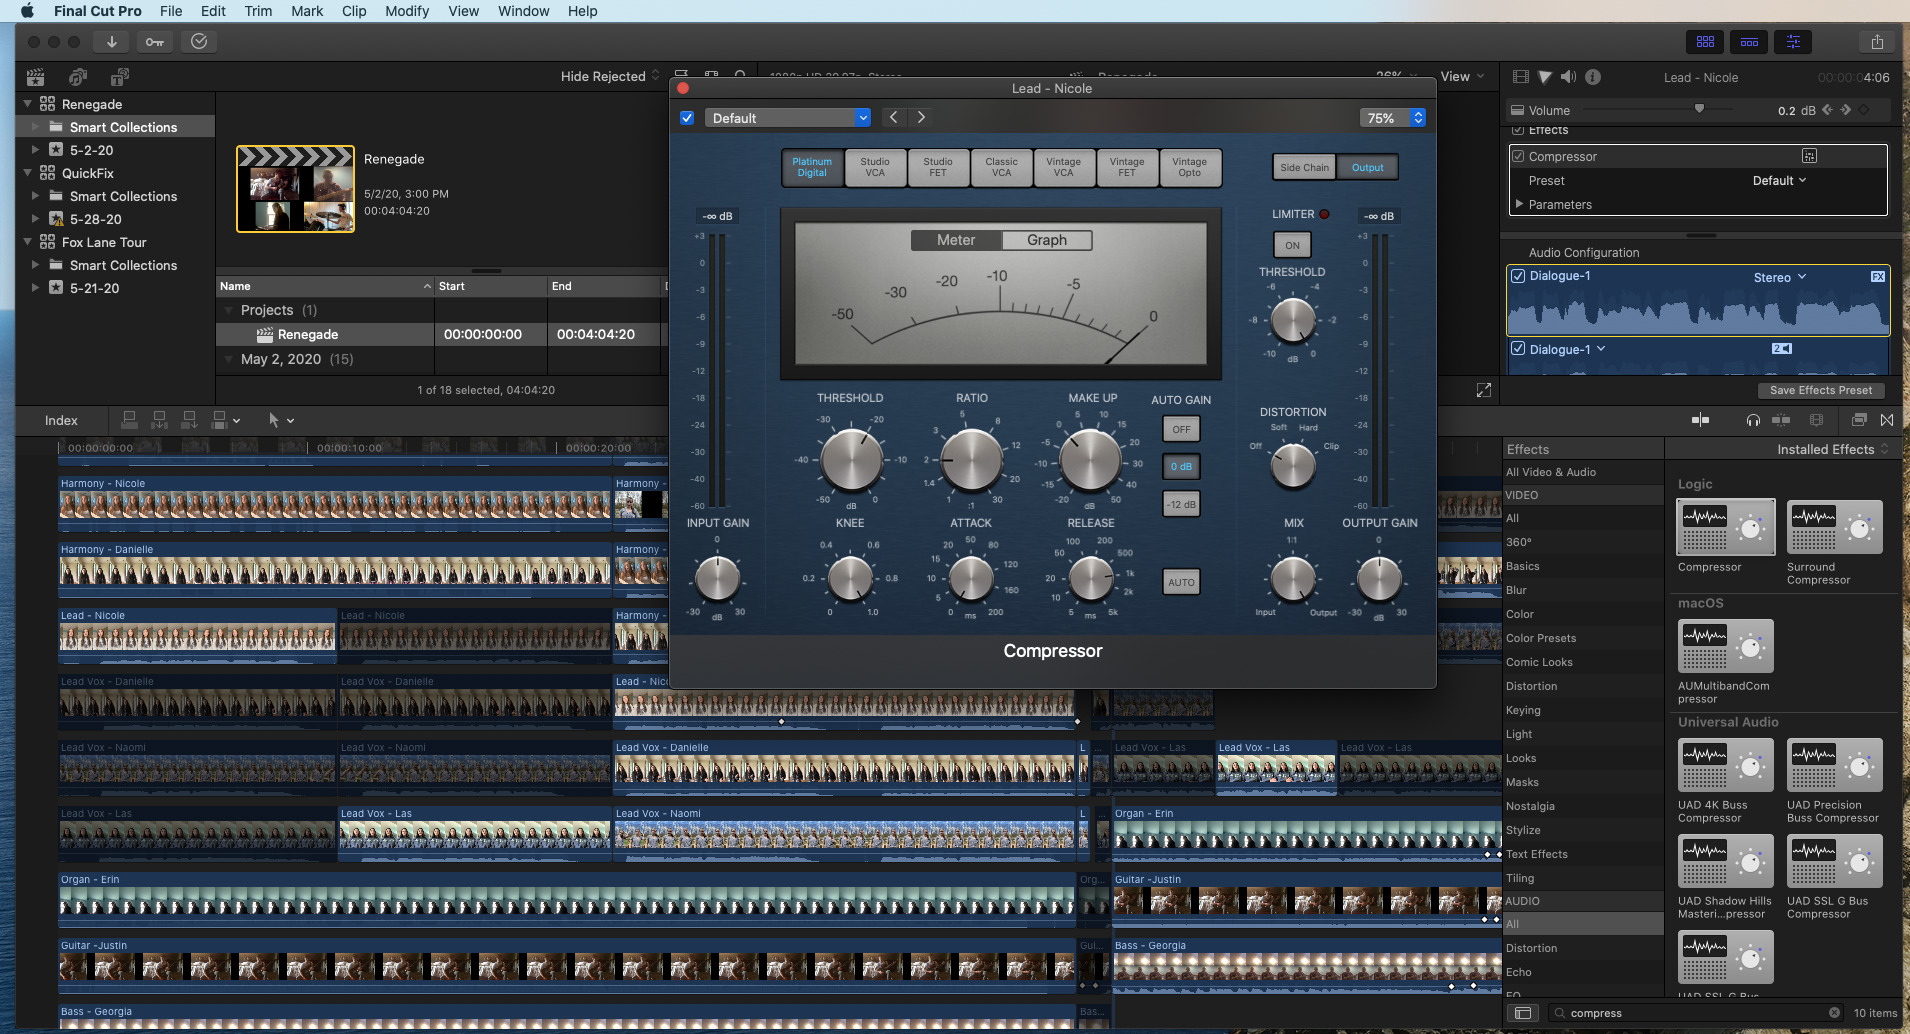Show the Libraries sidebar clapperboard icon
This screenshot has height=1034, width=1910.
[x=35, y=77]
